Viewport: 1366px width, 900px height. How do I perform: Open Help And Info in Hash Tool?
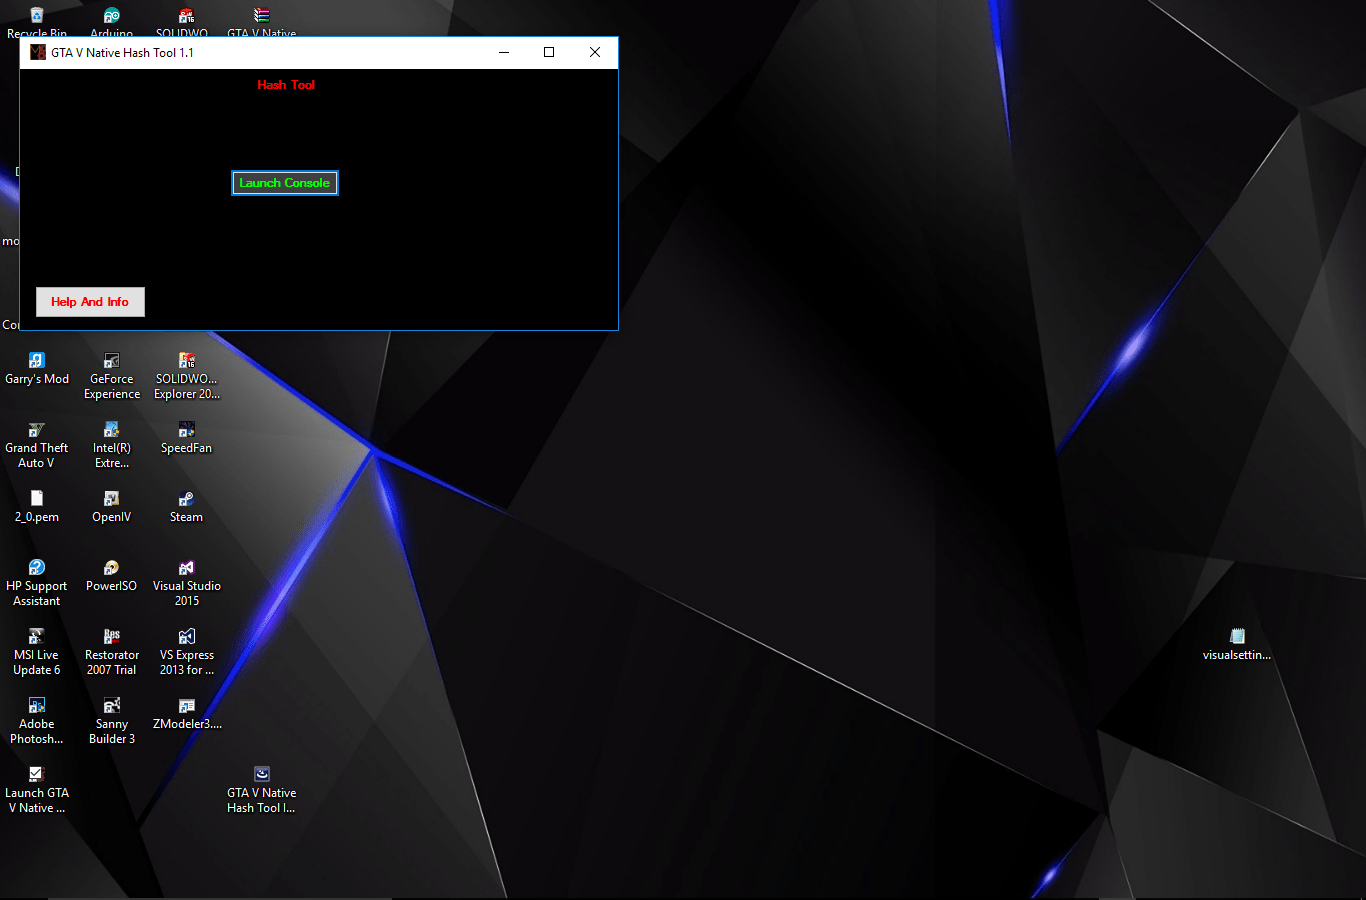coord(90,302)
